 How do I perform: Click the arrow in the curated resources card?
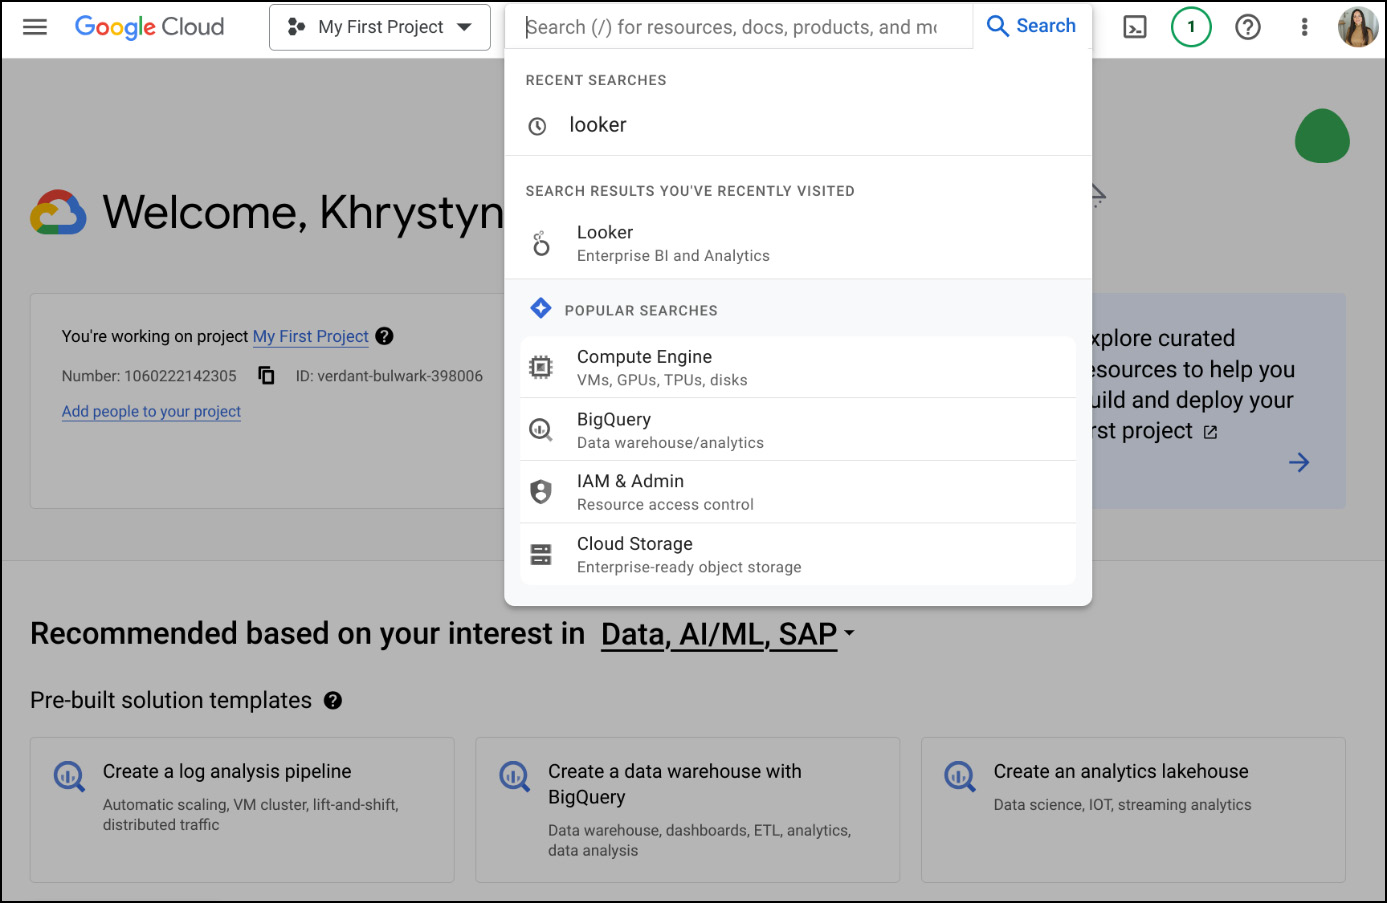coord(1299,462)
